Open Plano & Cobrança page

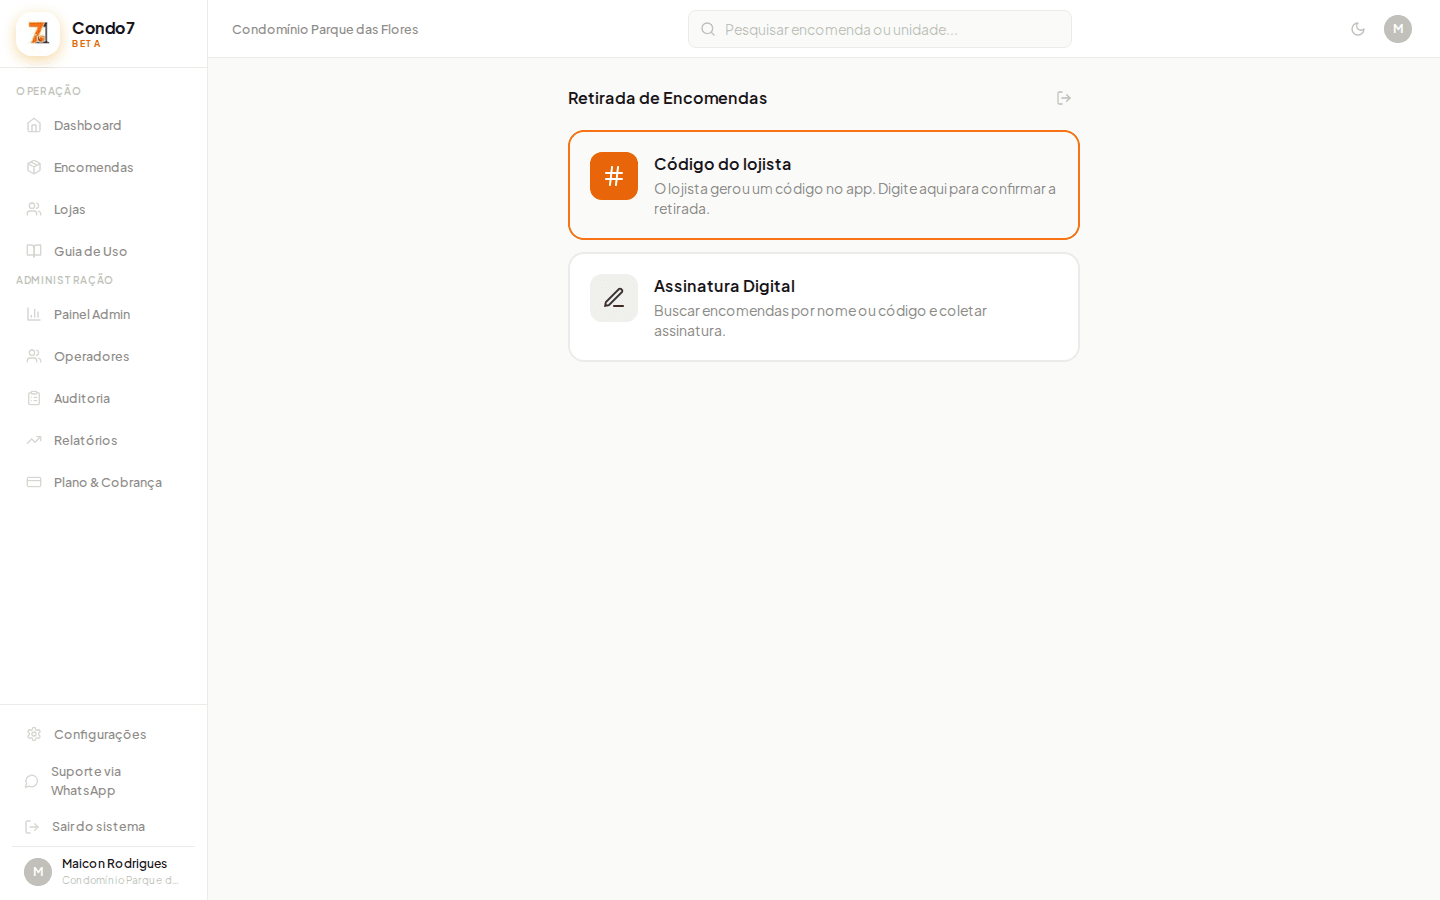[x=107, y=482]
